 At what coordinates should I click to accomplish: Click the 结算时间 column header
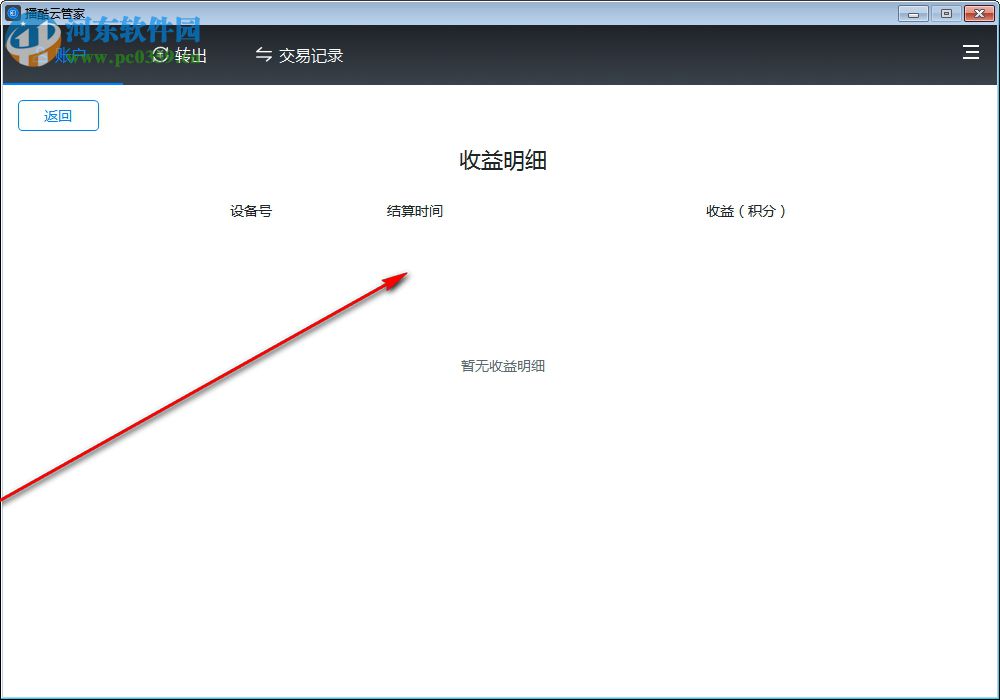pos(416,211)
